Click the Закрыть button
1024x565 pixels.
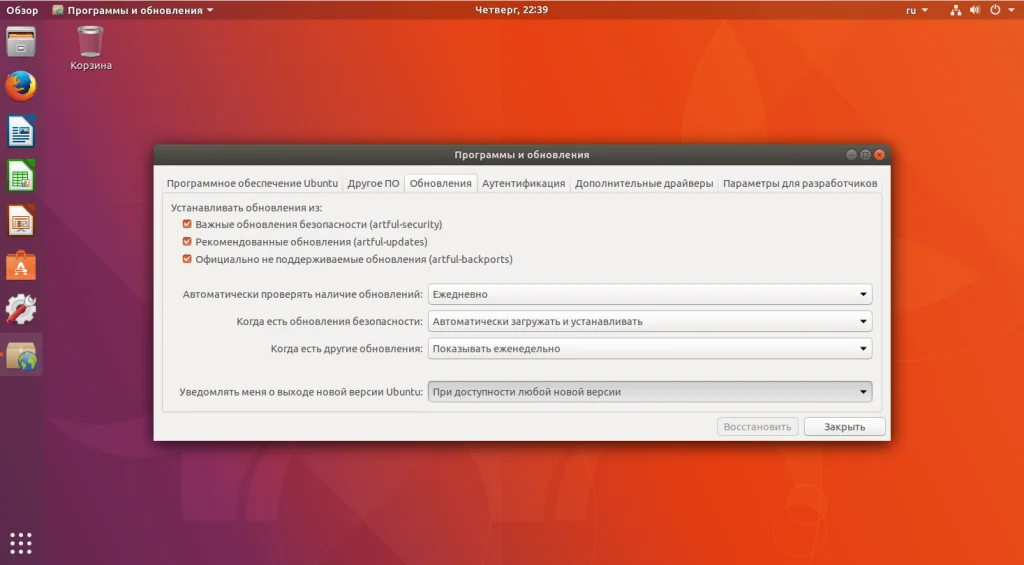coord(844,427)
